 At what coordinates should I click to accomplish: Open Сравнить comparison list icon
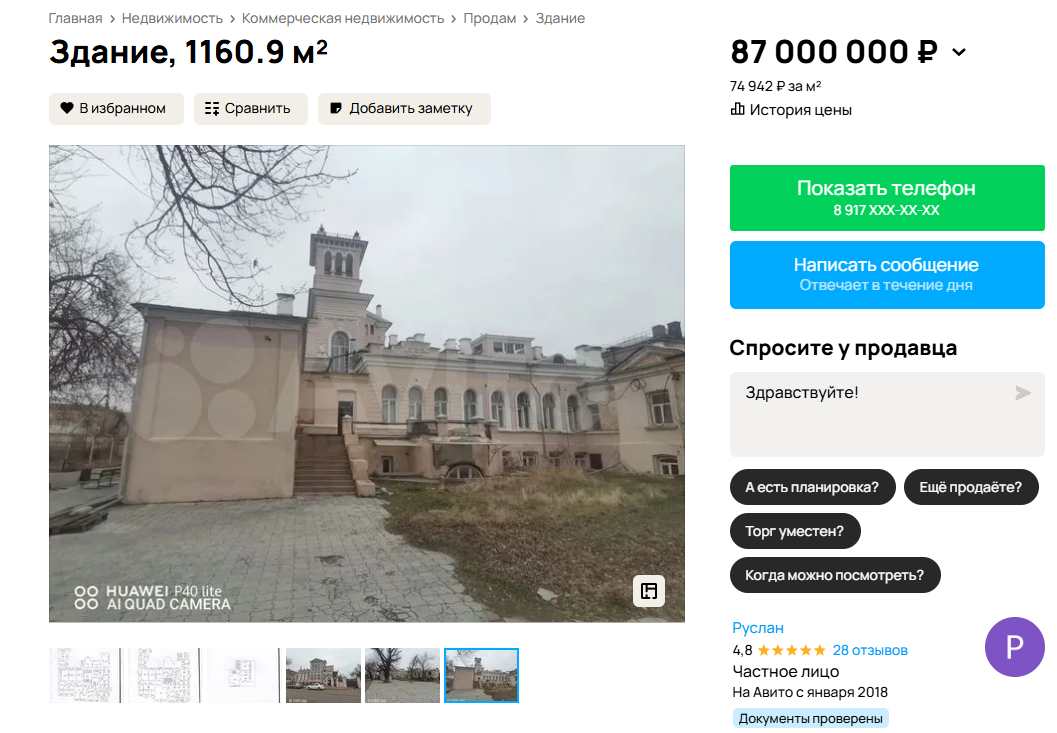tap(212, 109)
